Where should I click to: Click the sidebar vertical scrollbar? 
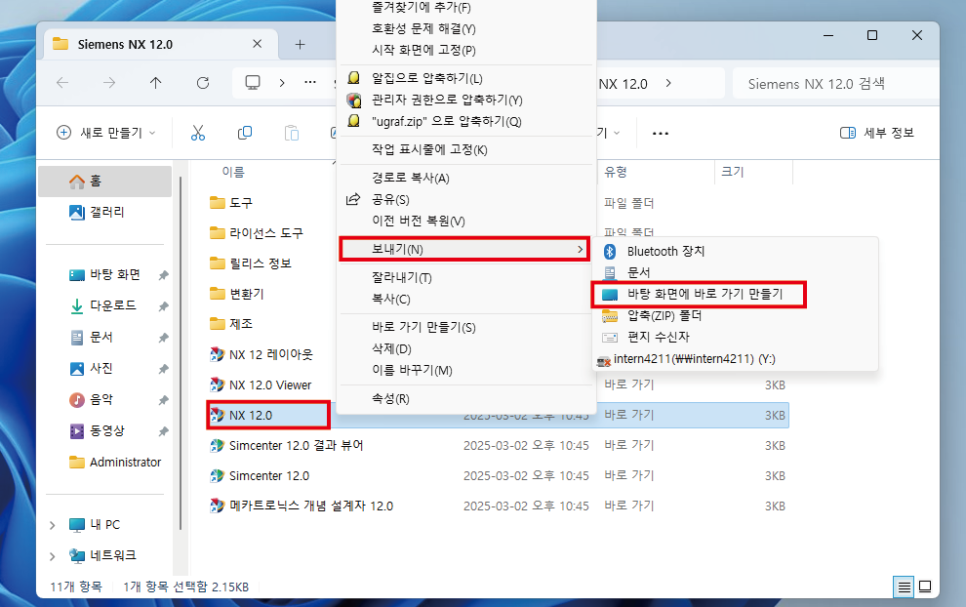[x=180, y=352]
